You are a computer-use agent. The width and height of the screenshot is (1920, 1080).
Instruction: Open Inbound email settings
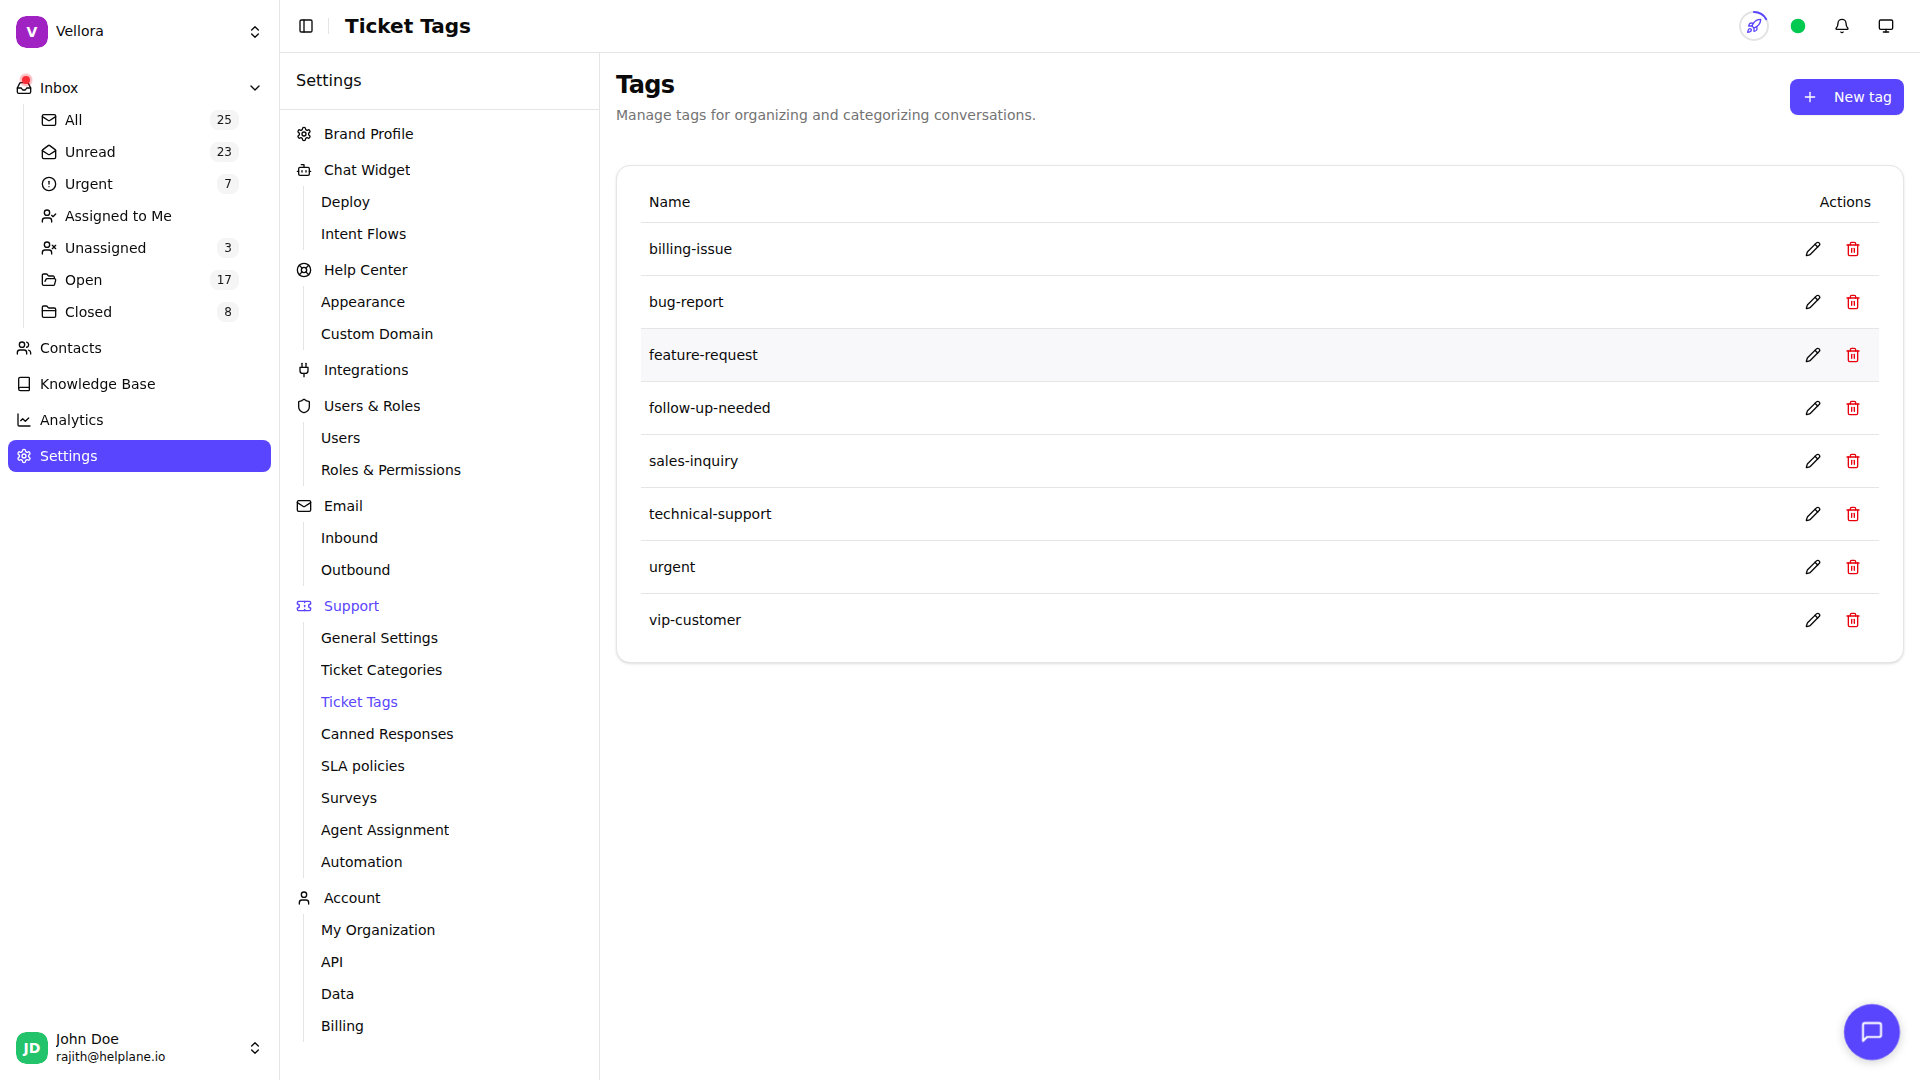349,538
